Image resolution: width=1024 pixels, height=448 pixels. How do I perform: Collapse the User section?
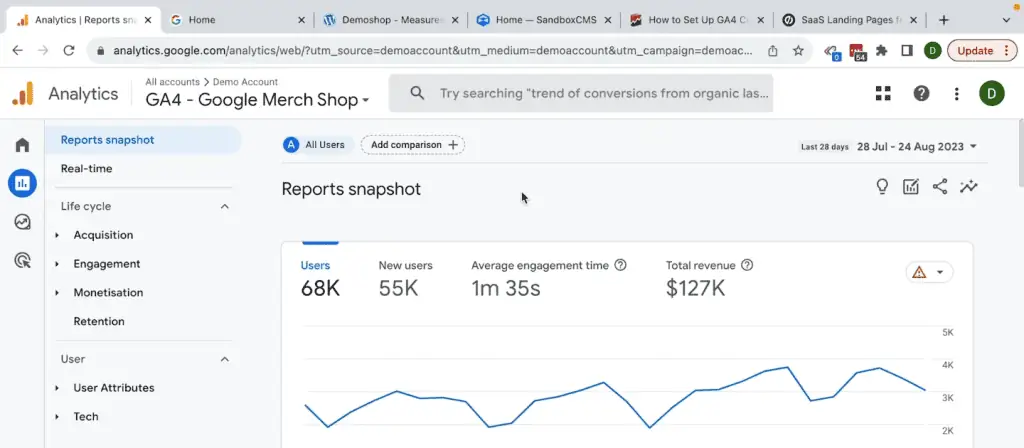[x=224, y=359]
